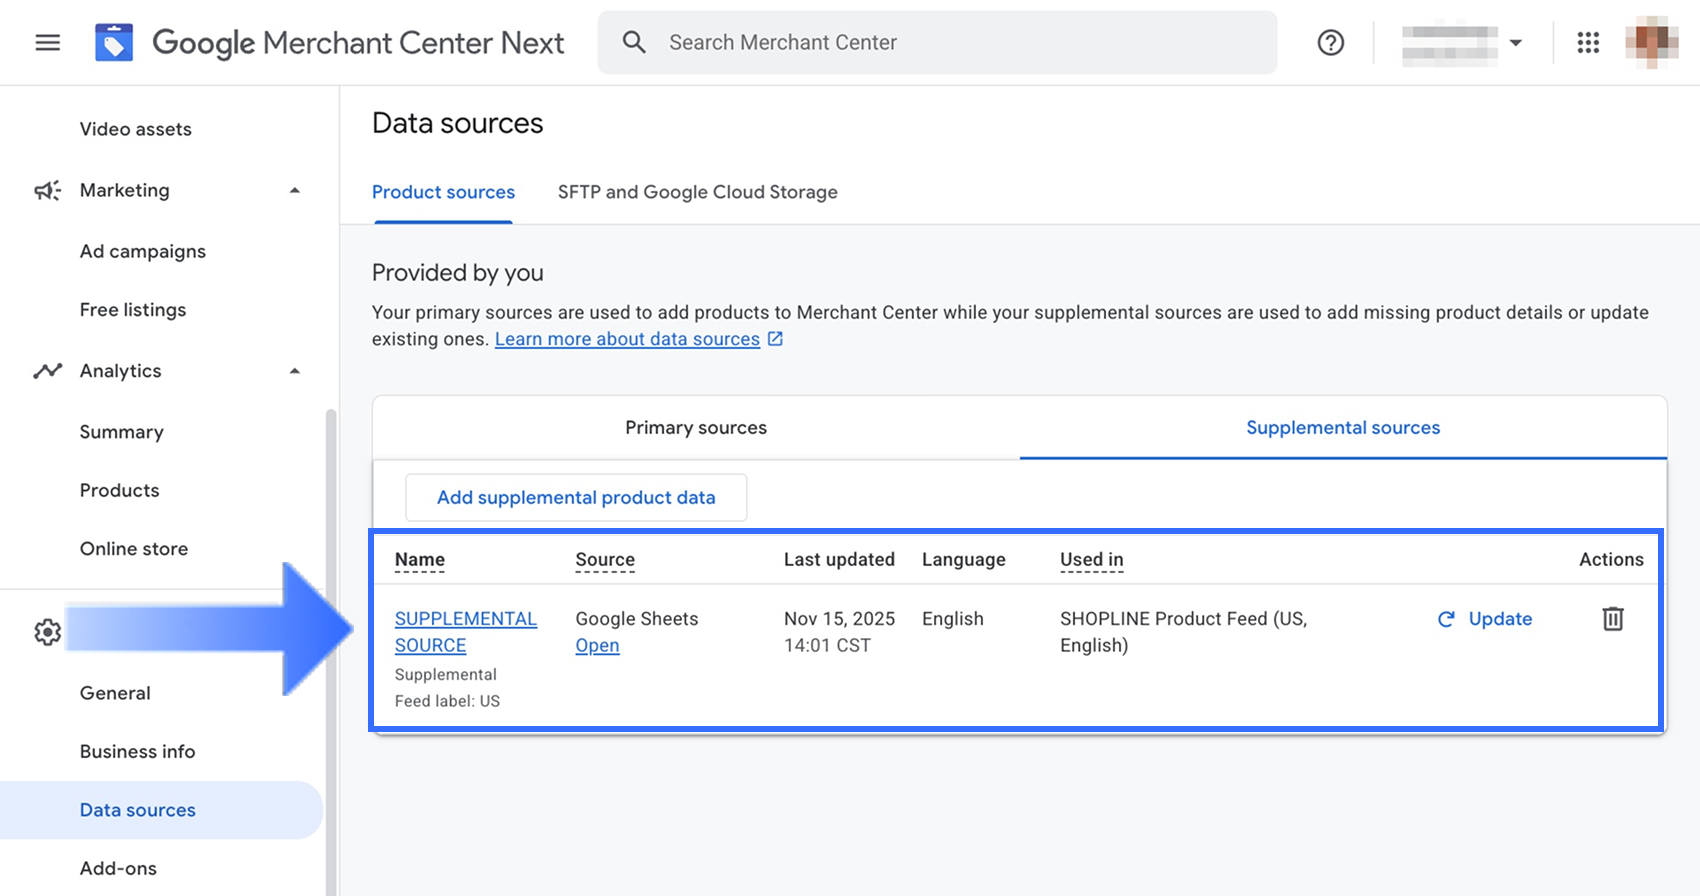
Task: Open the Google apps grid
Action: pos(1588,43)
